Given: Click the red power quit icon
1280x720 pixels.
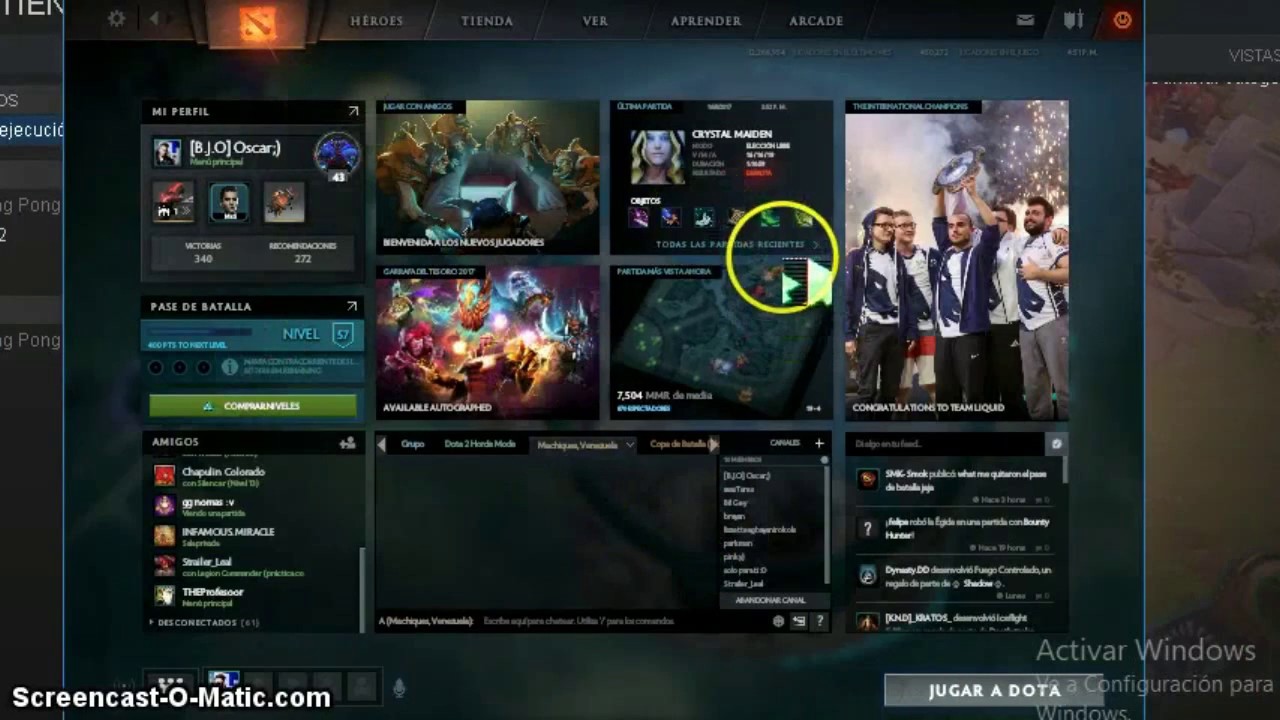Looking at the screenshot, I should 1122,20.
